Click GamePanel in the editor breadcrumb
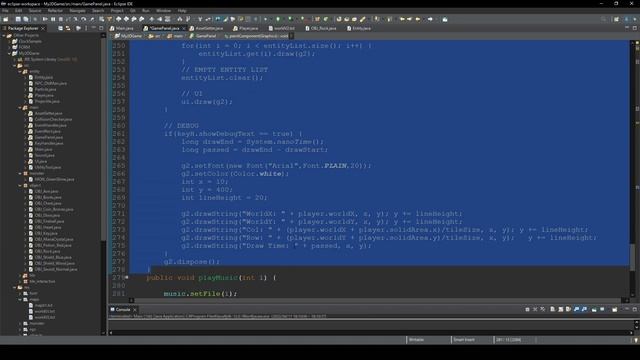Screen dimensions: 640x360 203,36
